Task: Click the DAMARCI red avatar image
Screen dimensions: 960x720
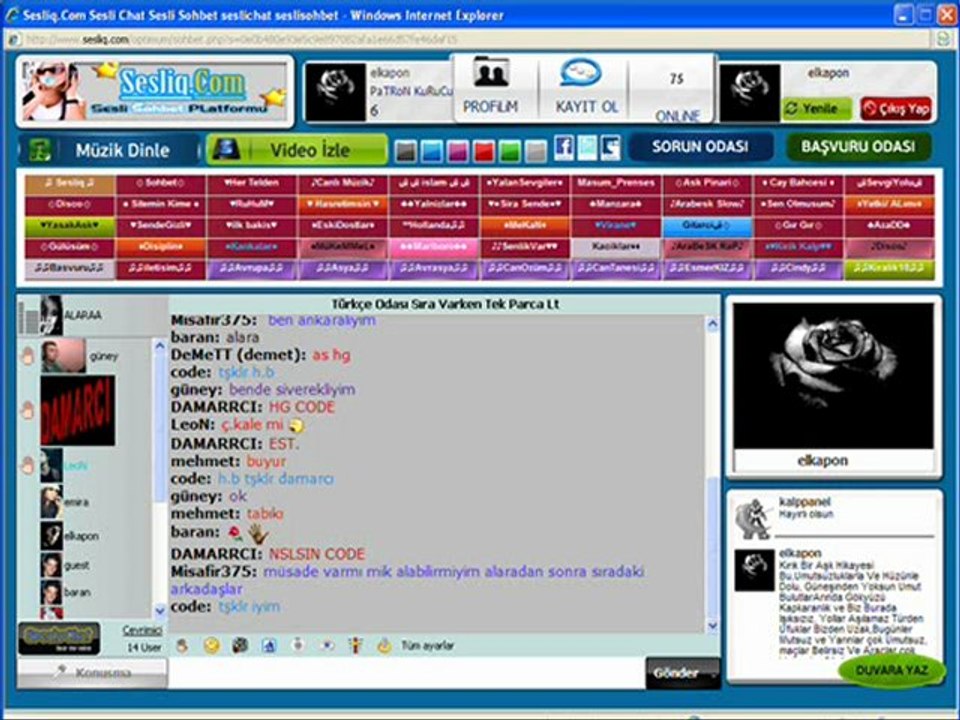Action: pyautogui.click(x=77, y=411)
